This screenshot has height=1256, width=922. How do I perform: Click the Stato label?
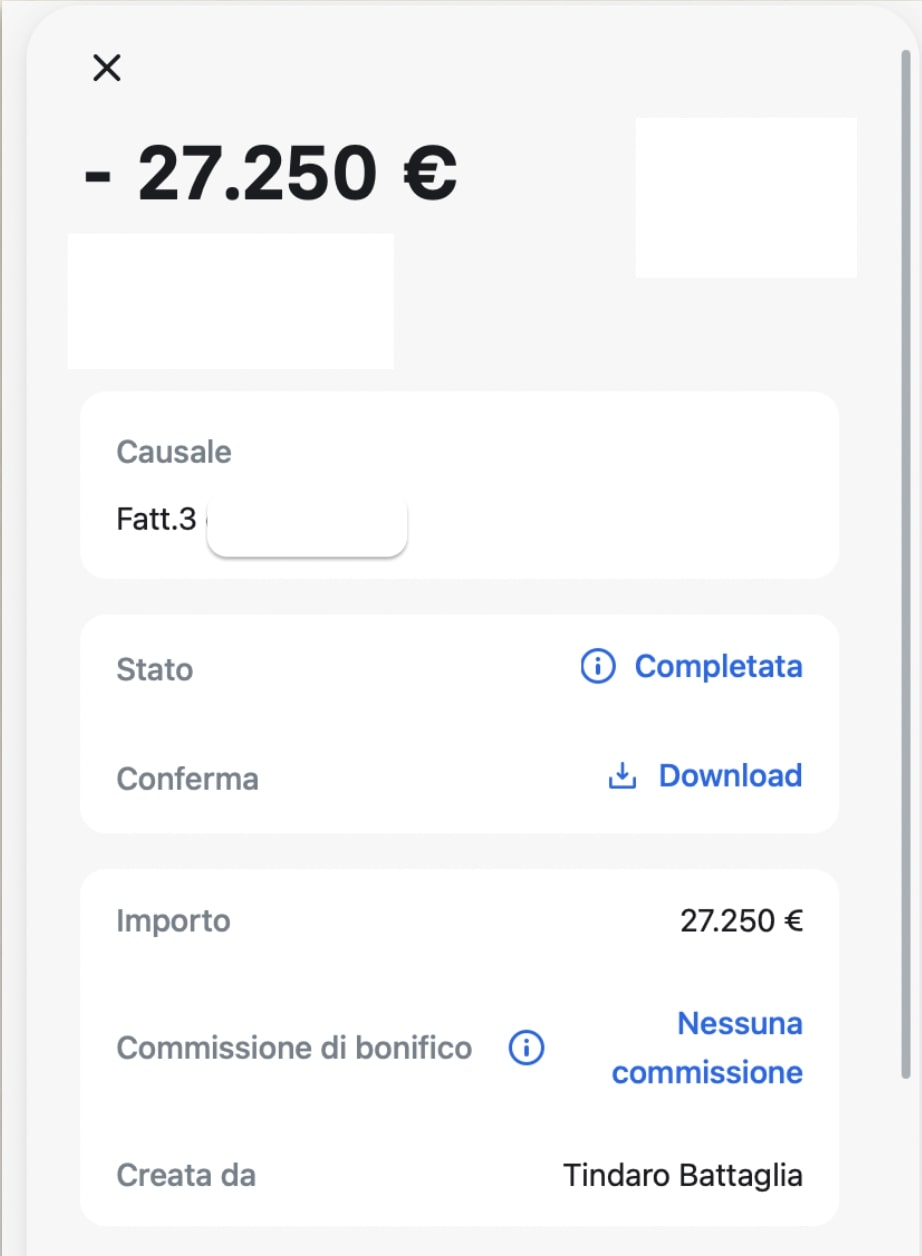pyautogui.click(x=155, y=669)
